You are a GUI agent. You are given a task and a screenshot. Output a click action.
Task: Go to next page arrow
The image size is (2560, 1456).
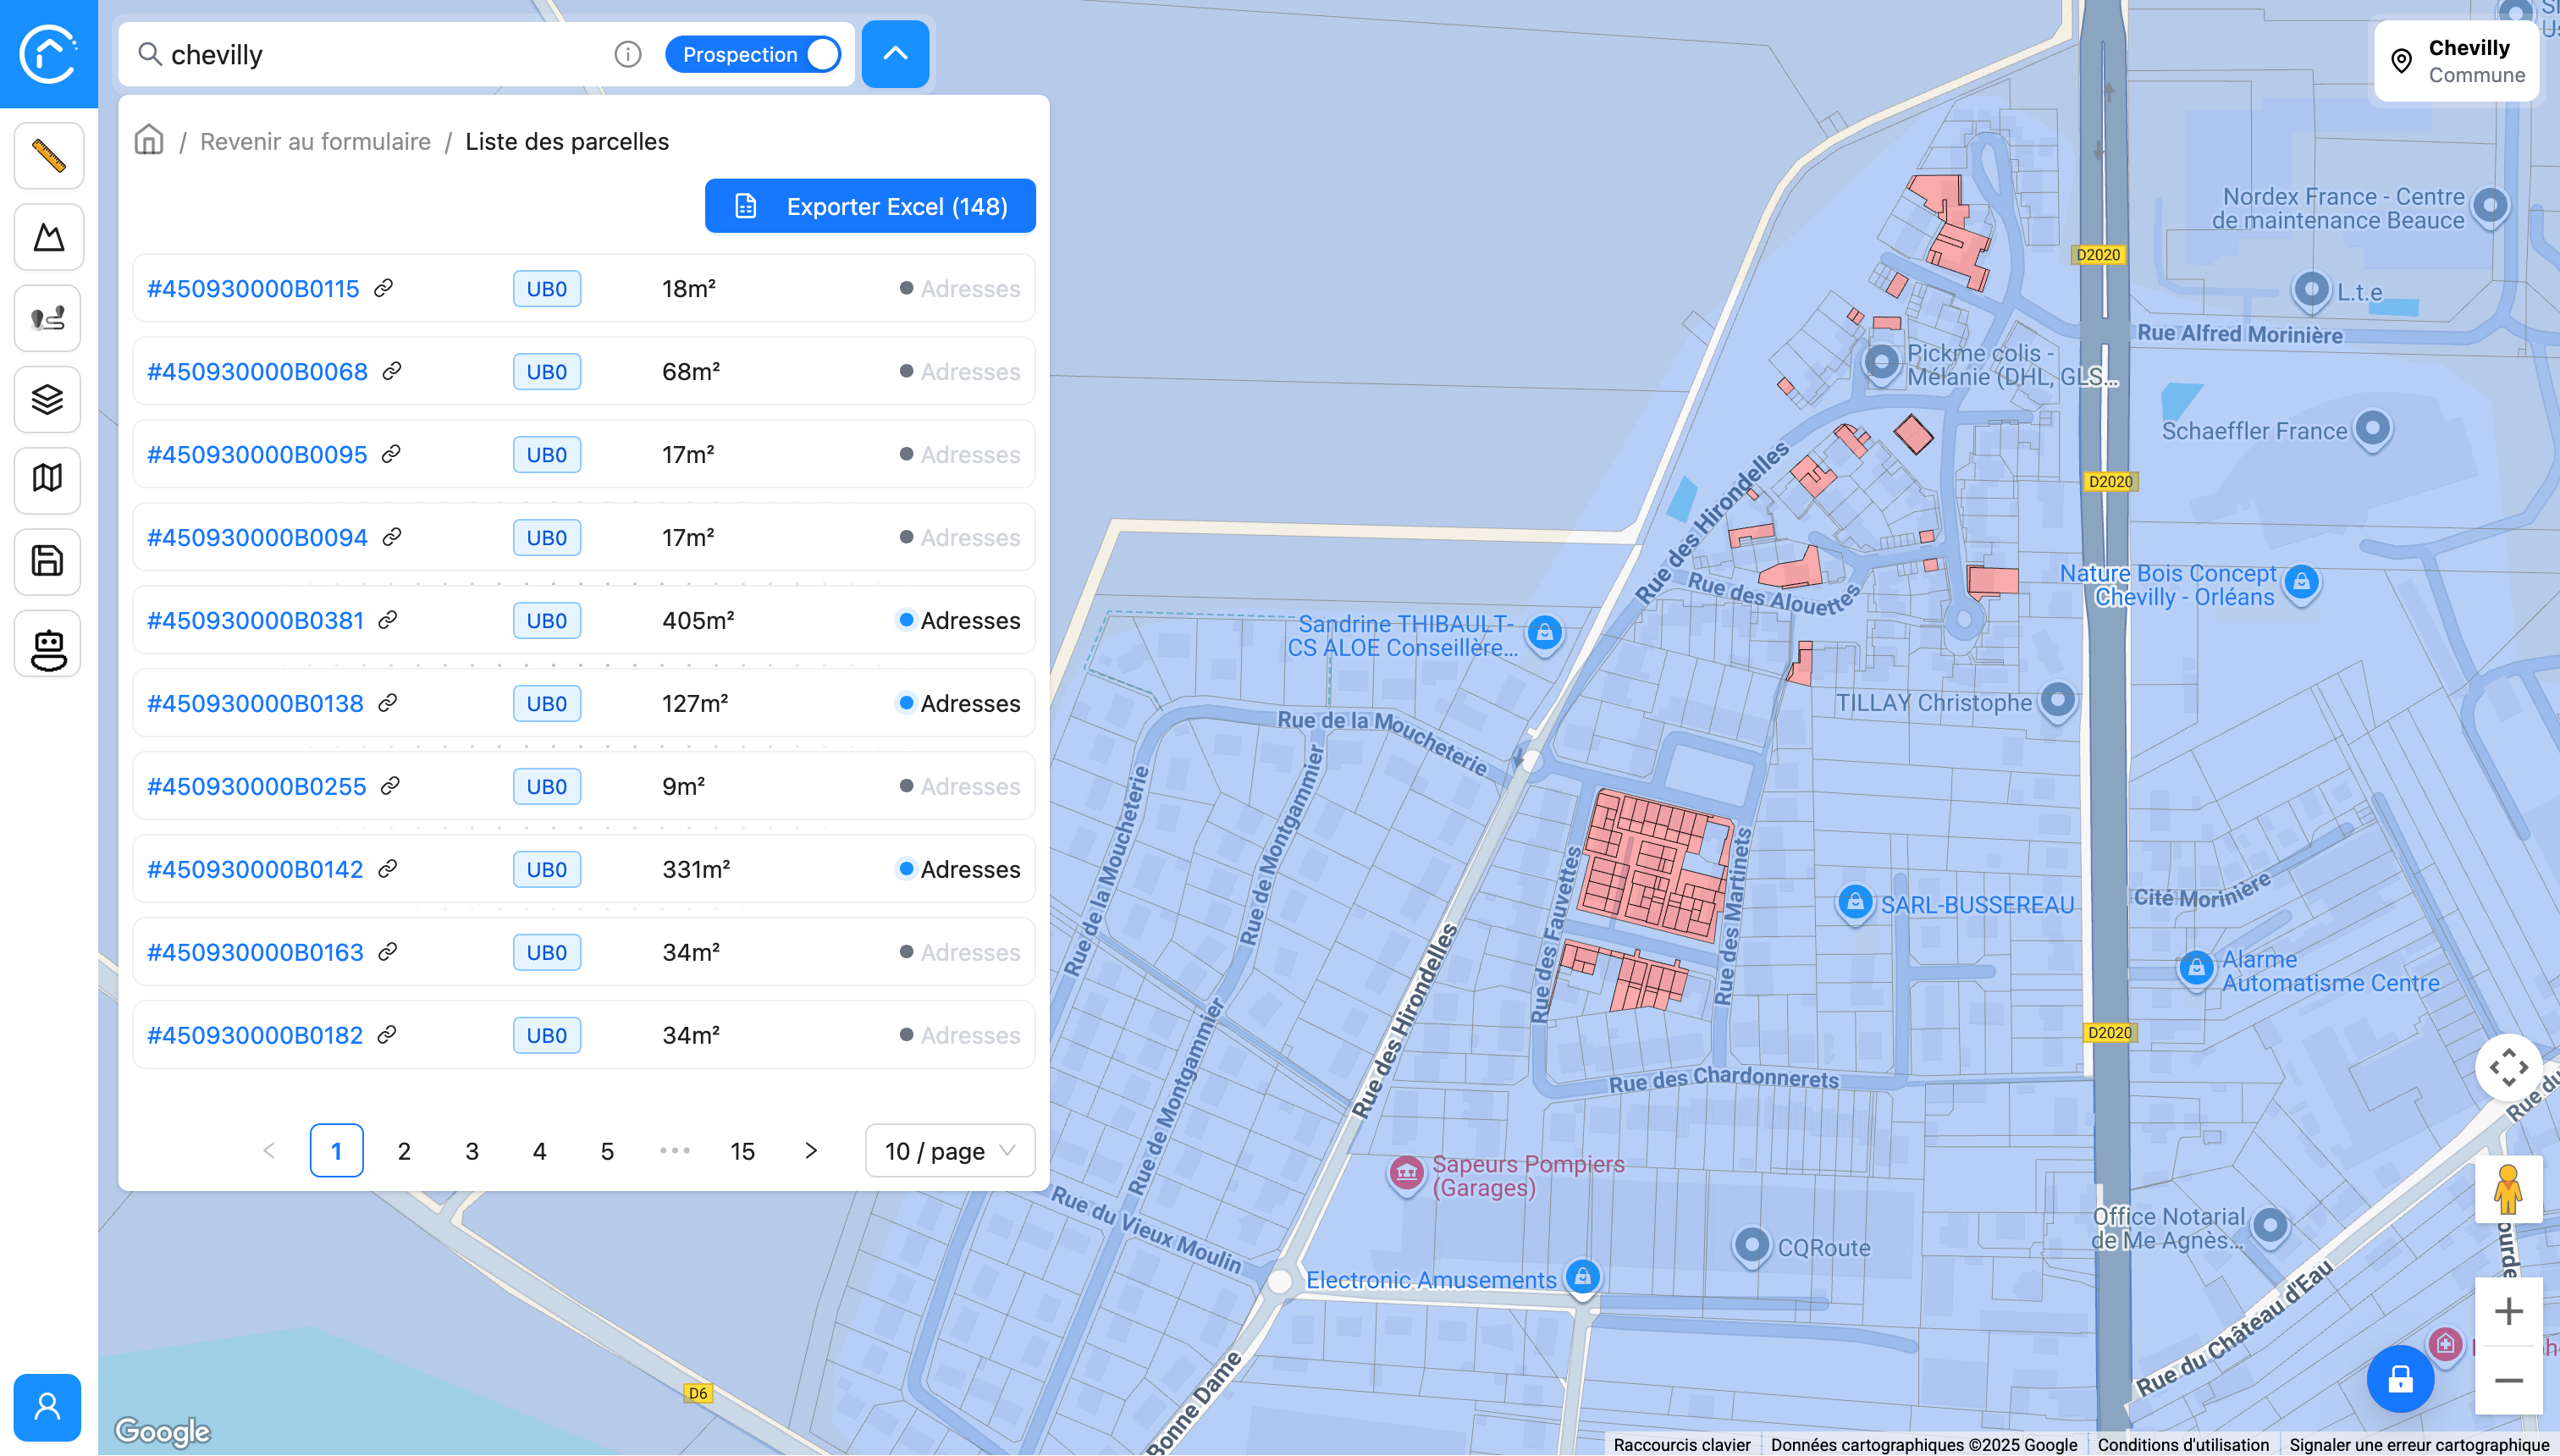click(811, 1151)
